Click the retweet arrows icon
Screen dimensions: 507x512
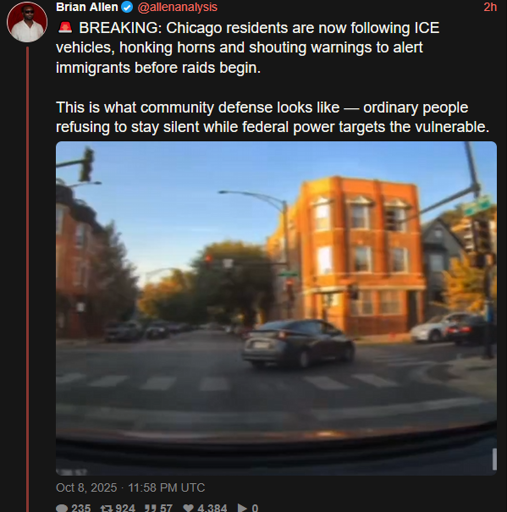tap(106, 508)
